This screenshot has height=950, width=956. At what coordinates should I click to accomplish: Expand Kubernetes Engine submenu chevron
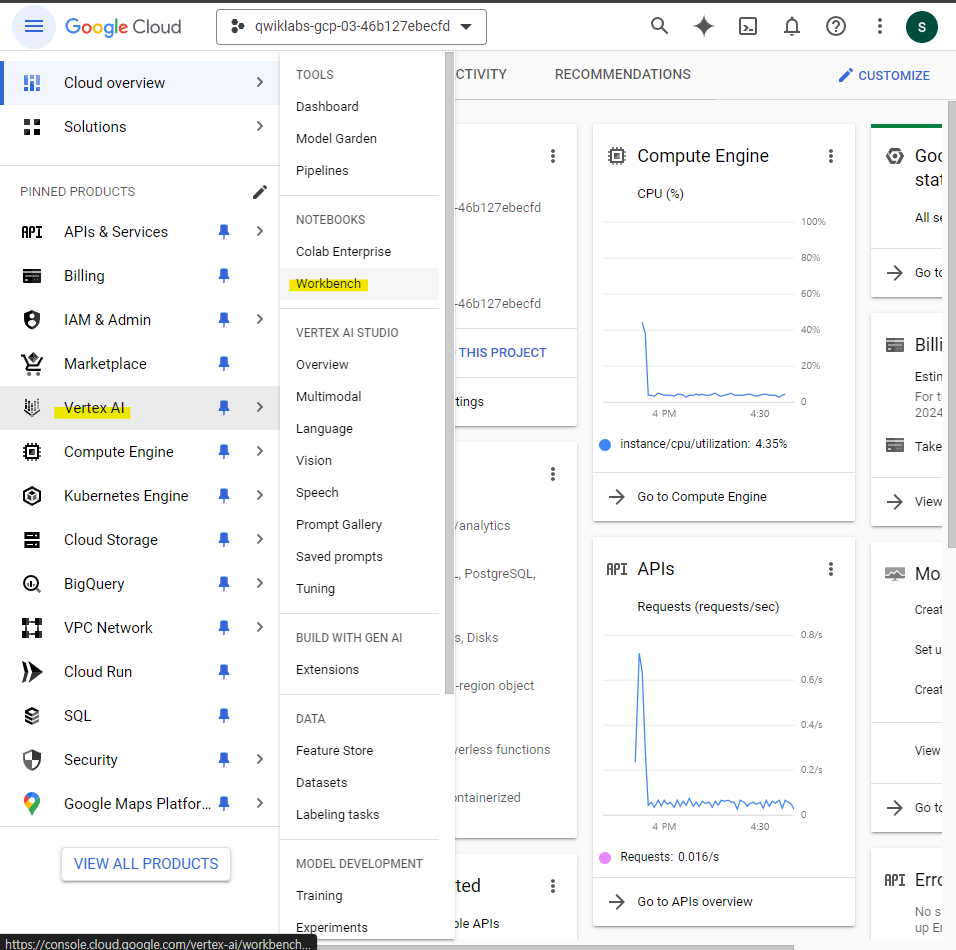(260, 495)
